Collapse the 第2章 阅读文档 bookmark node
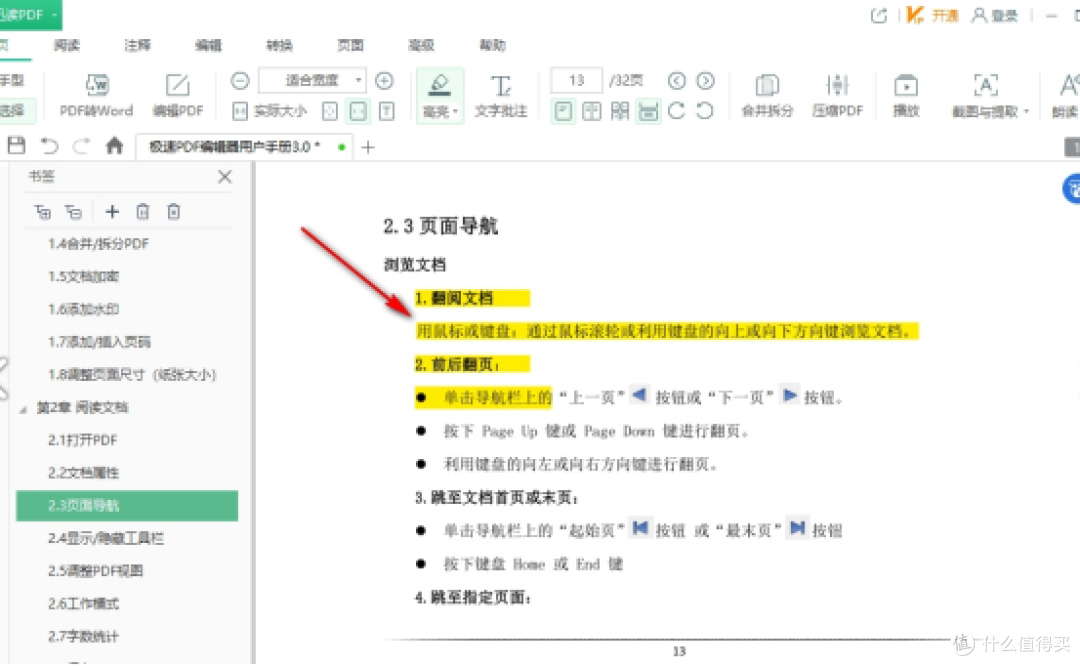 [23, 409]
